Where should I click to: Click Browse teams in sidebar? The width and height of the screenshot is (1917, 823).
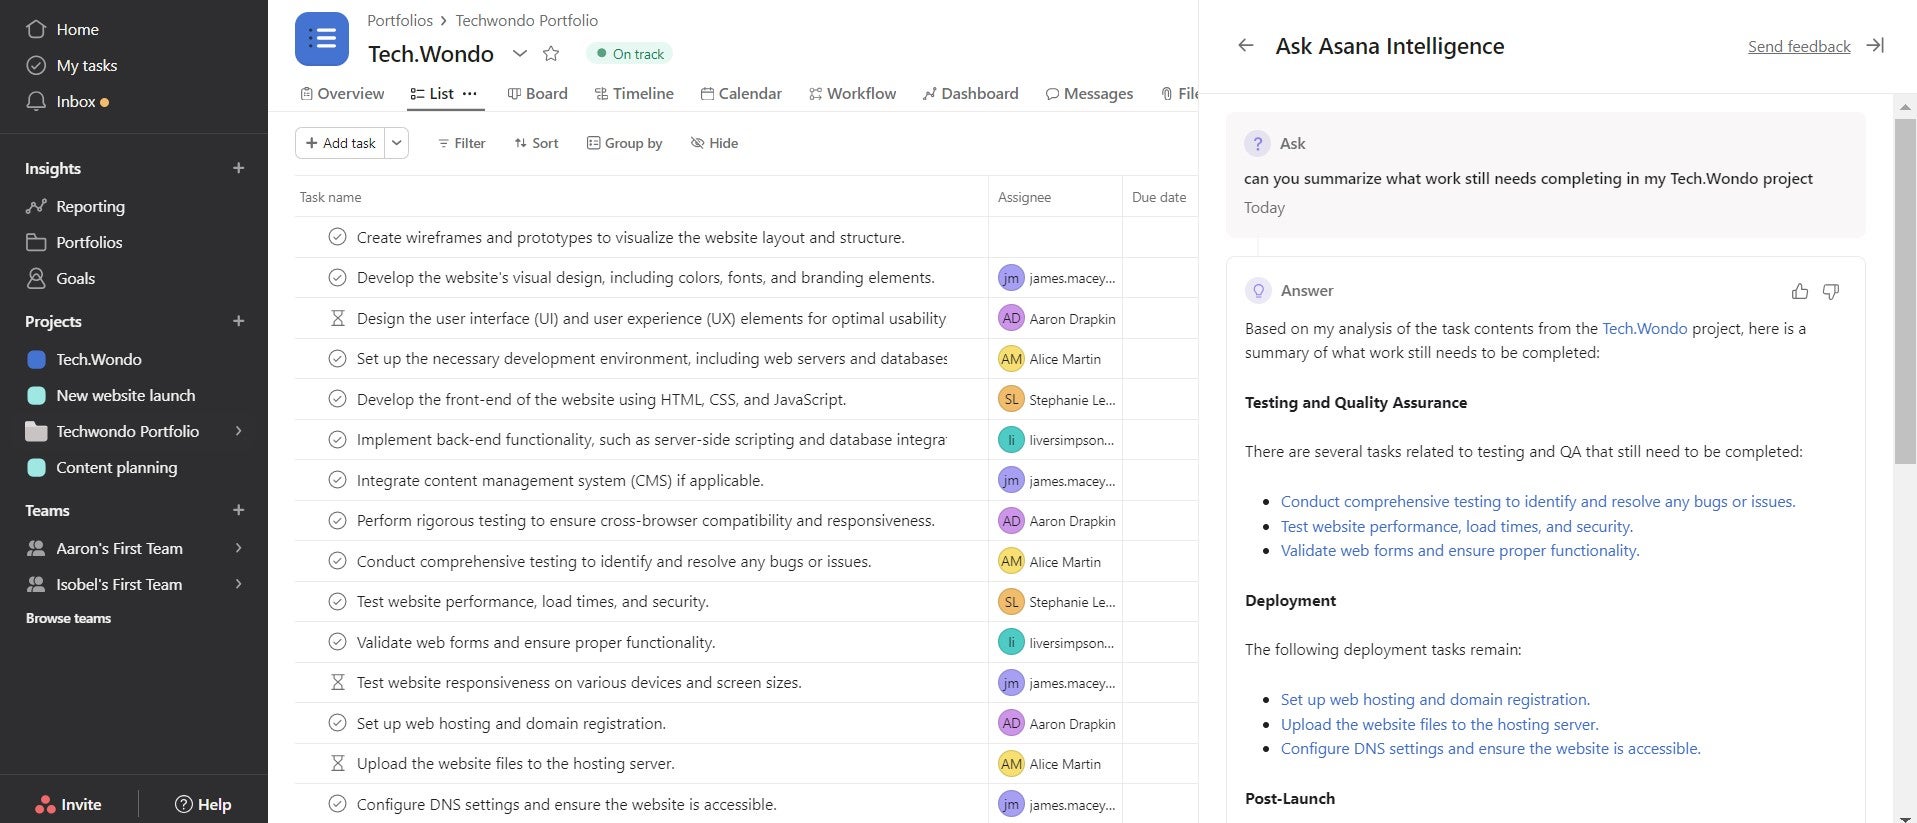click(68, 618)
